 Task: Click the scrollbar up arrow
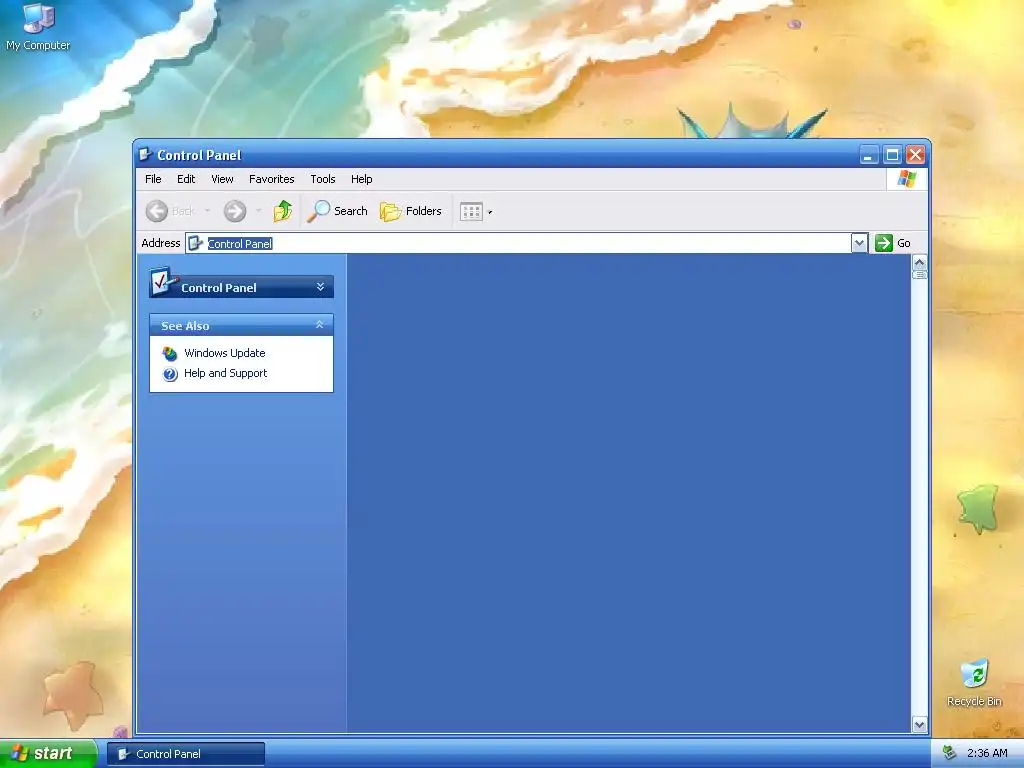click(x=920, y=263)
